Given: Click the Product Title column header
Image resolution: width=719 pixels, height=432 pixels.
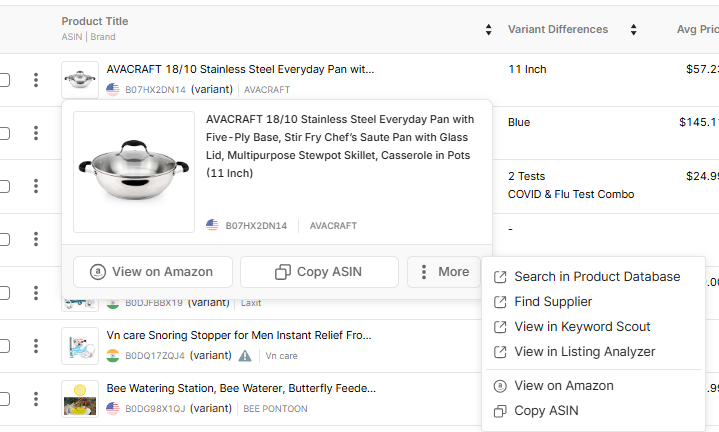Looking at the screenshot, I should coord(95,21).
